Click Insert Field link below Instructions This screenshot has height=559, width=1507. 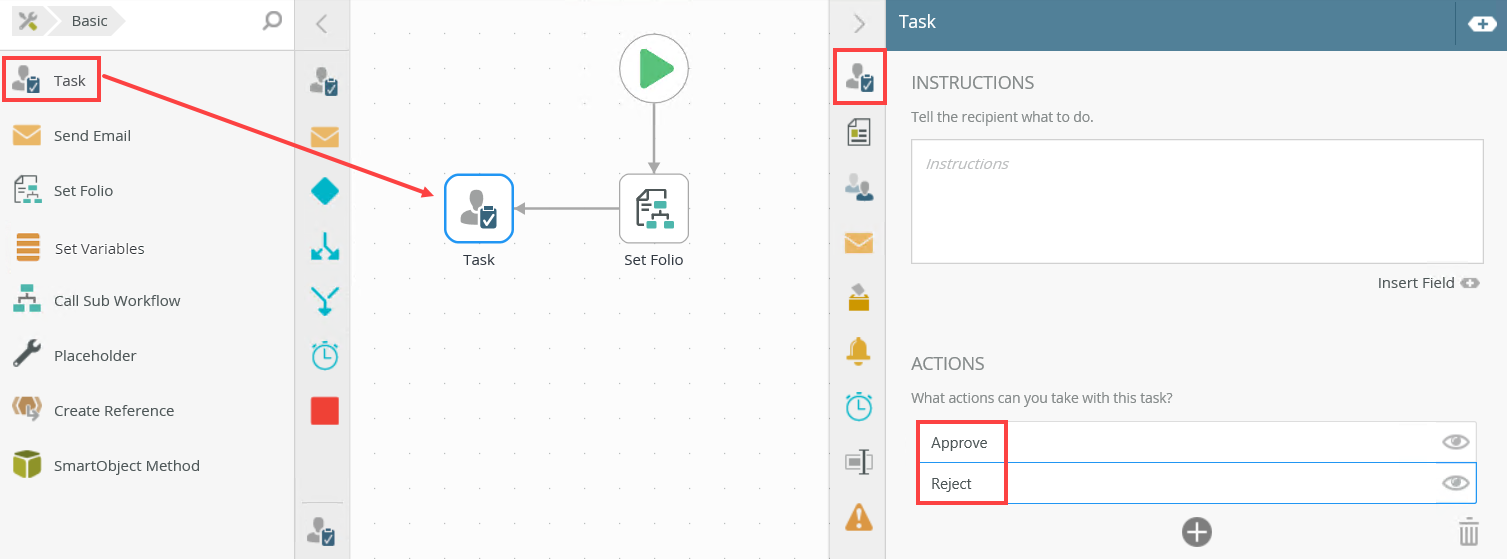pyautogui.click(x=1428, y=283)
